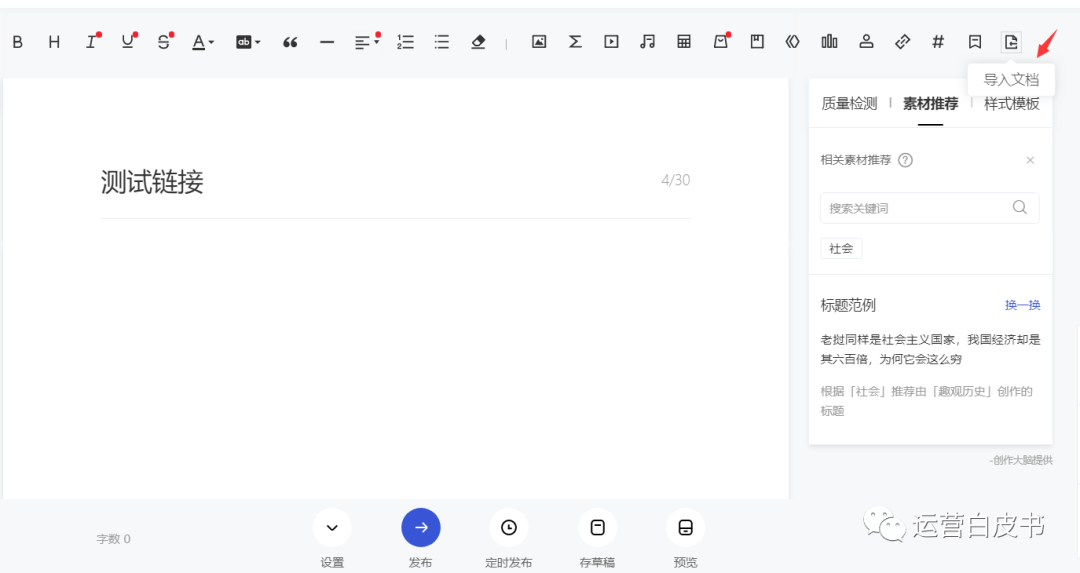Insert an image into the article
Screen dimensions: 1080x573
[539, 42]
